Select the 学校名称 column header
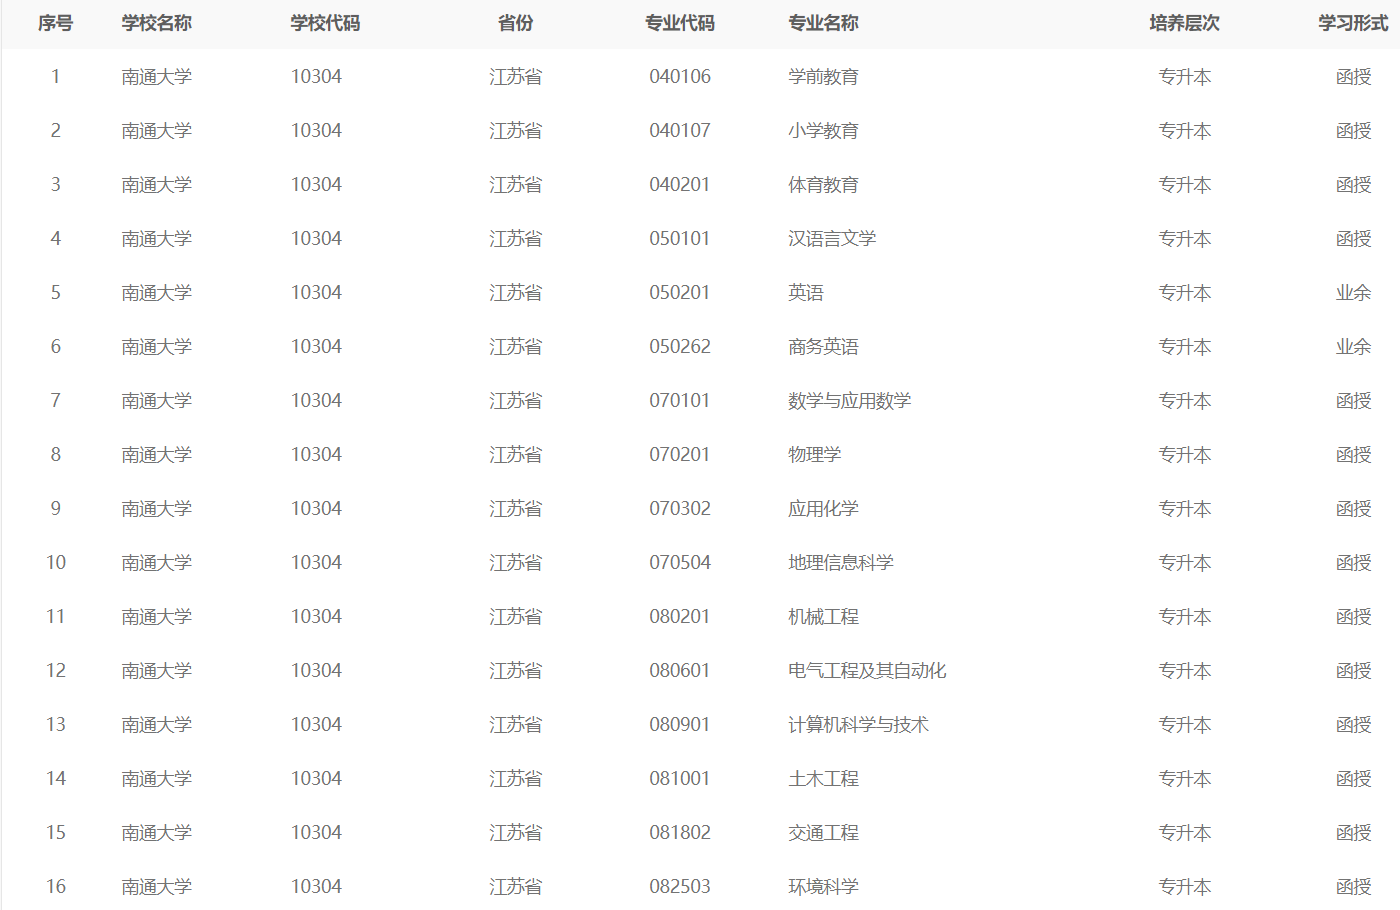Screen dimensions: 1400x910 [x=157, y=23]
